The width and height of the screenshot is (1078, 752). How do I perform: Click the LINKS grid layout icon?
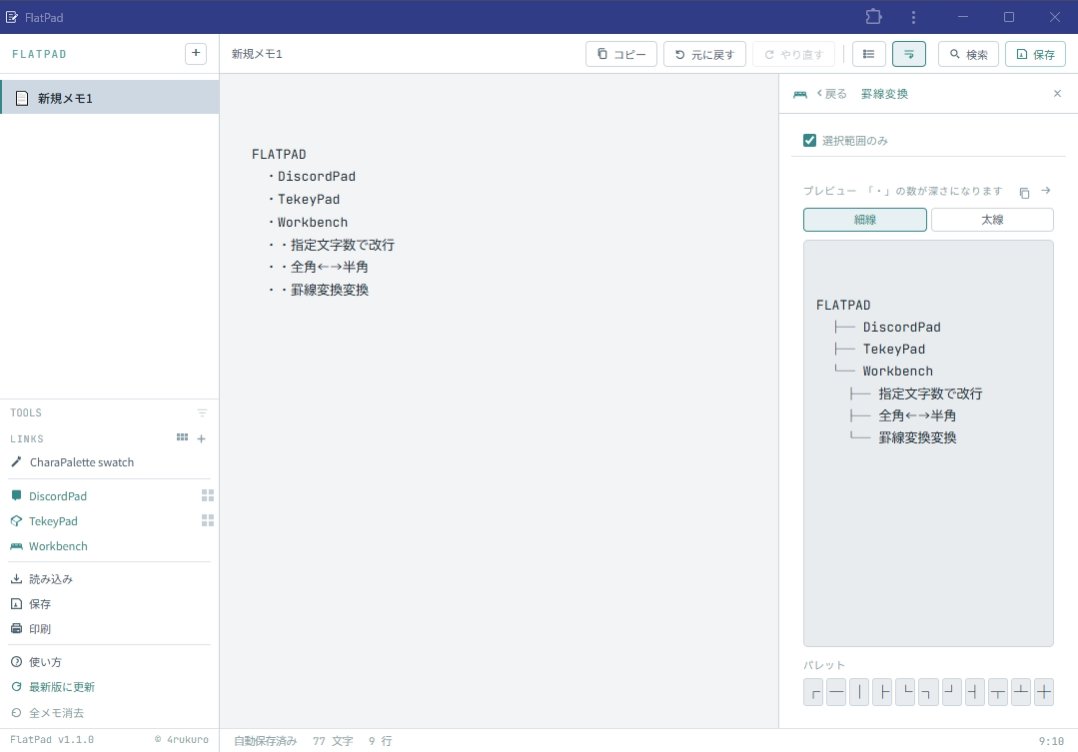click(182, 437)
